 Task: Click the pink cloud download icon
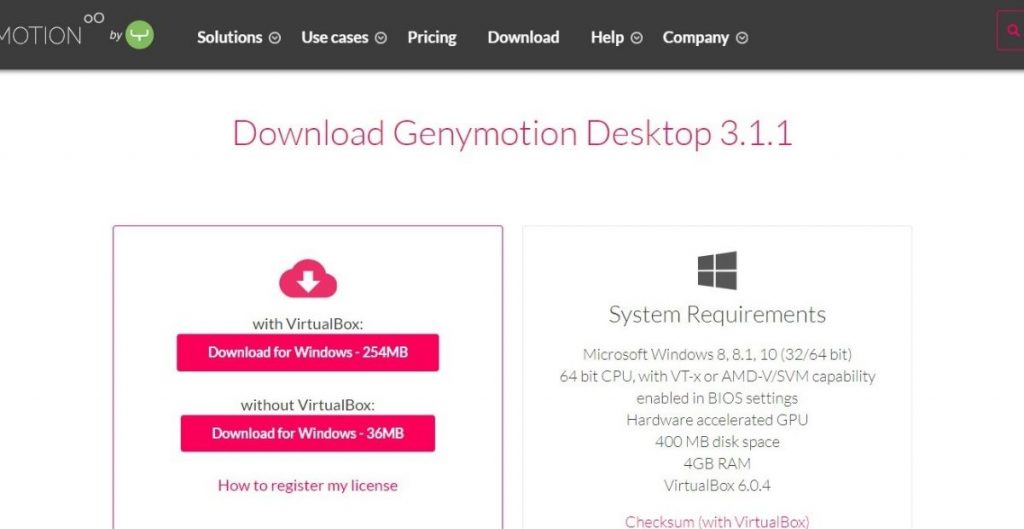[308, 279]
